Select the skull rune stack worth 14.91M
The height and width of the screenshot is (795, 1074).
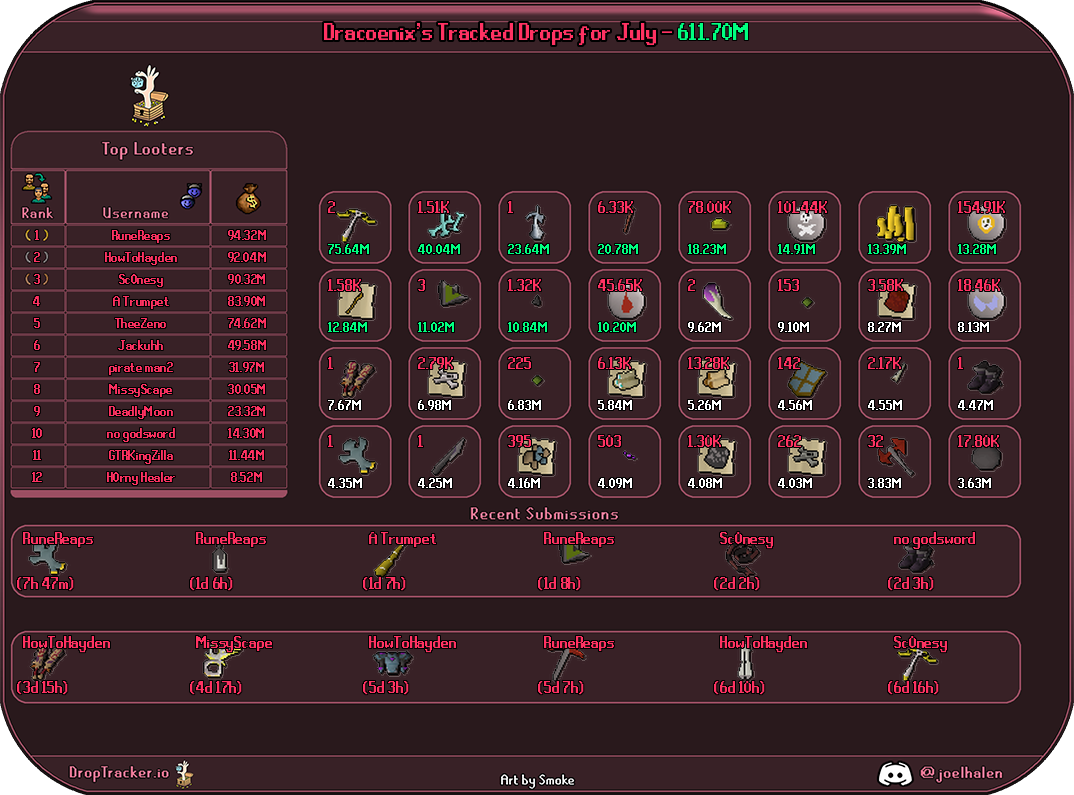(x=804, y=227)
